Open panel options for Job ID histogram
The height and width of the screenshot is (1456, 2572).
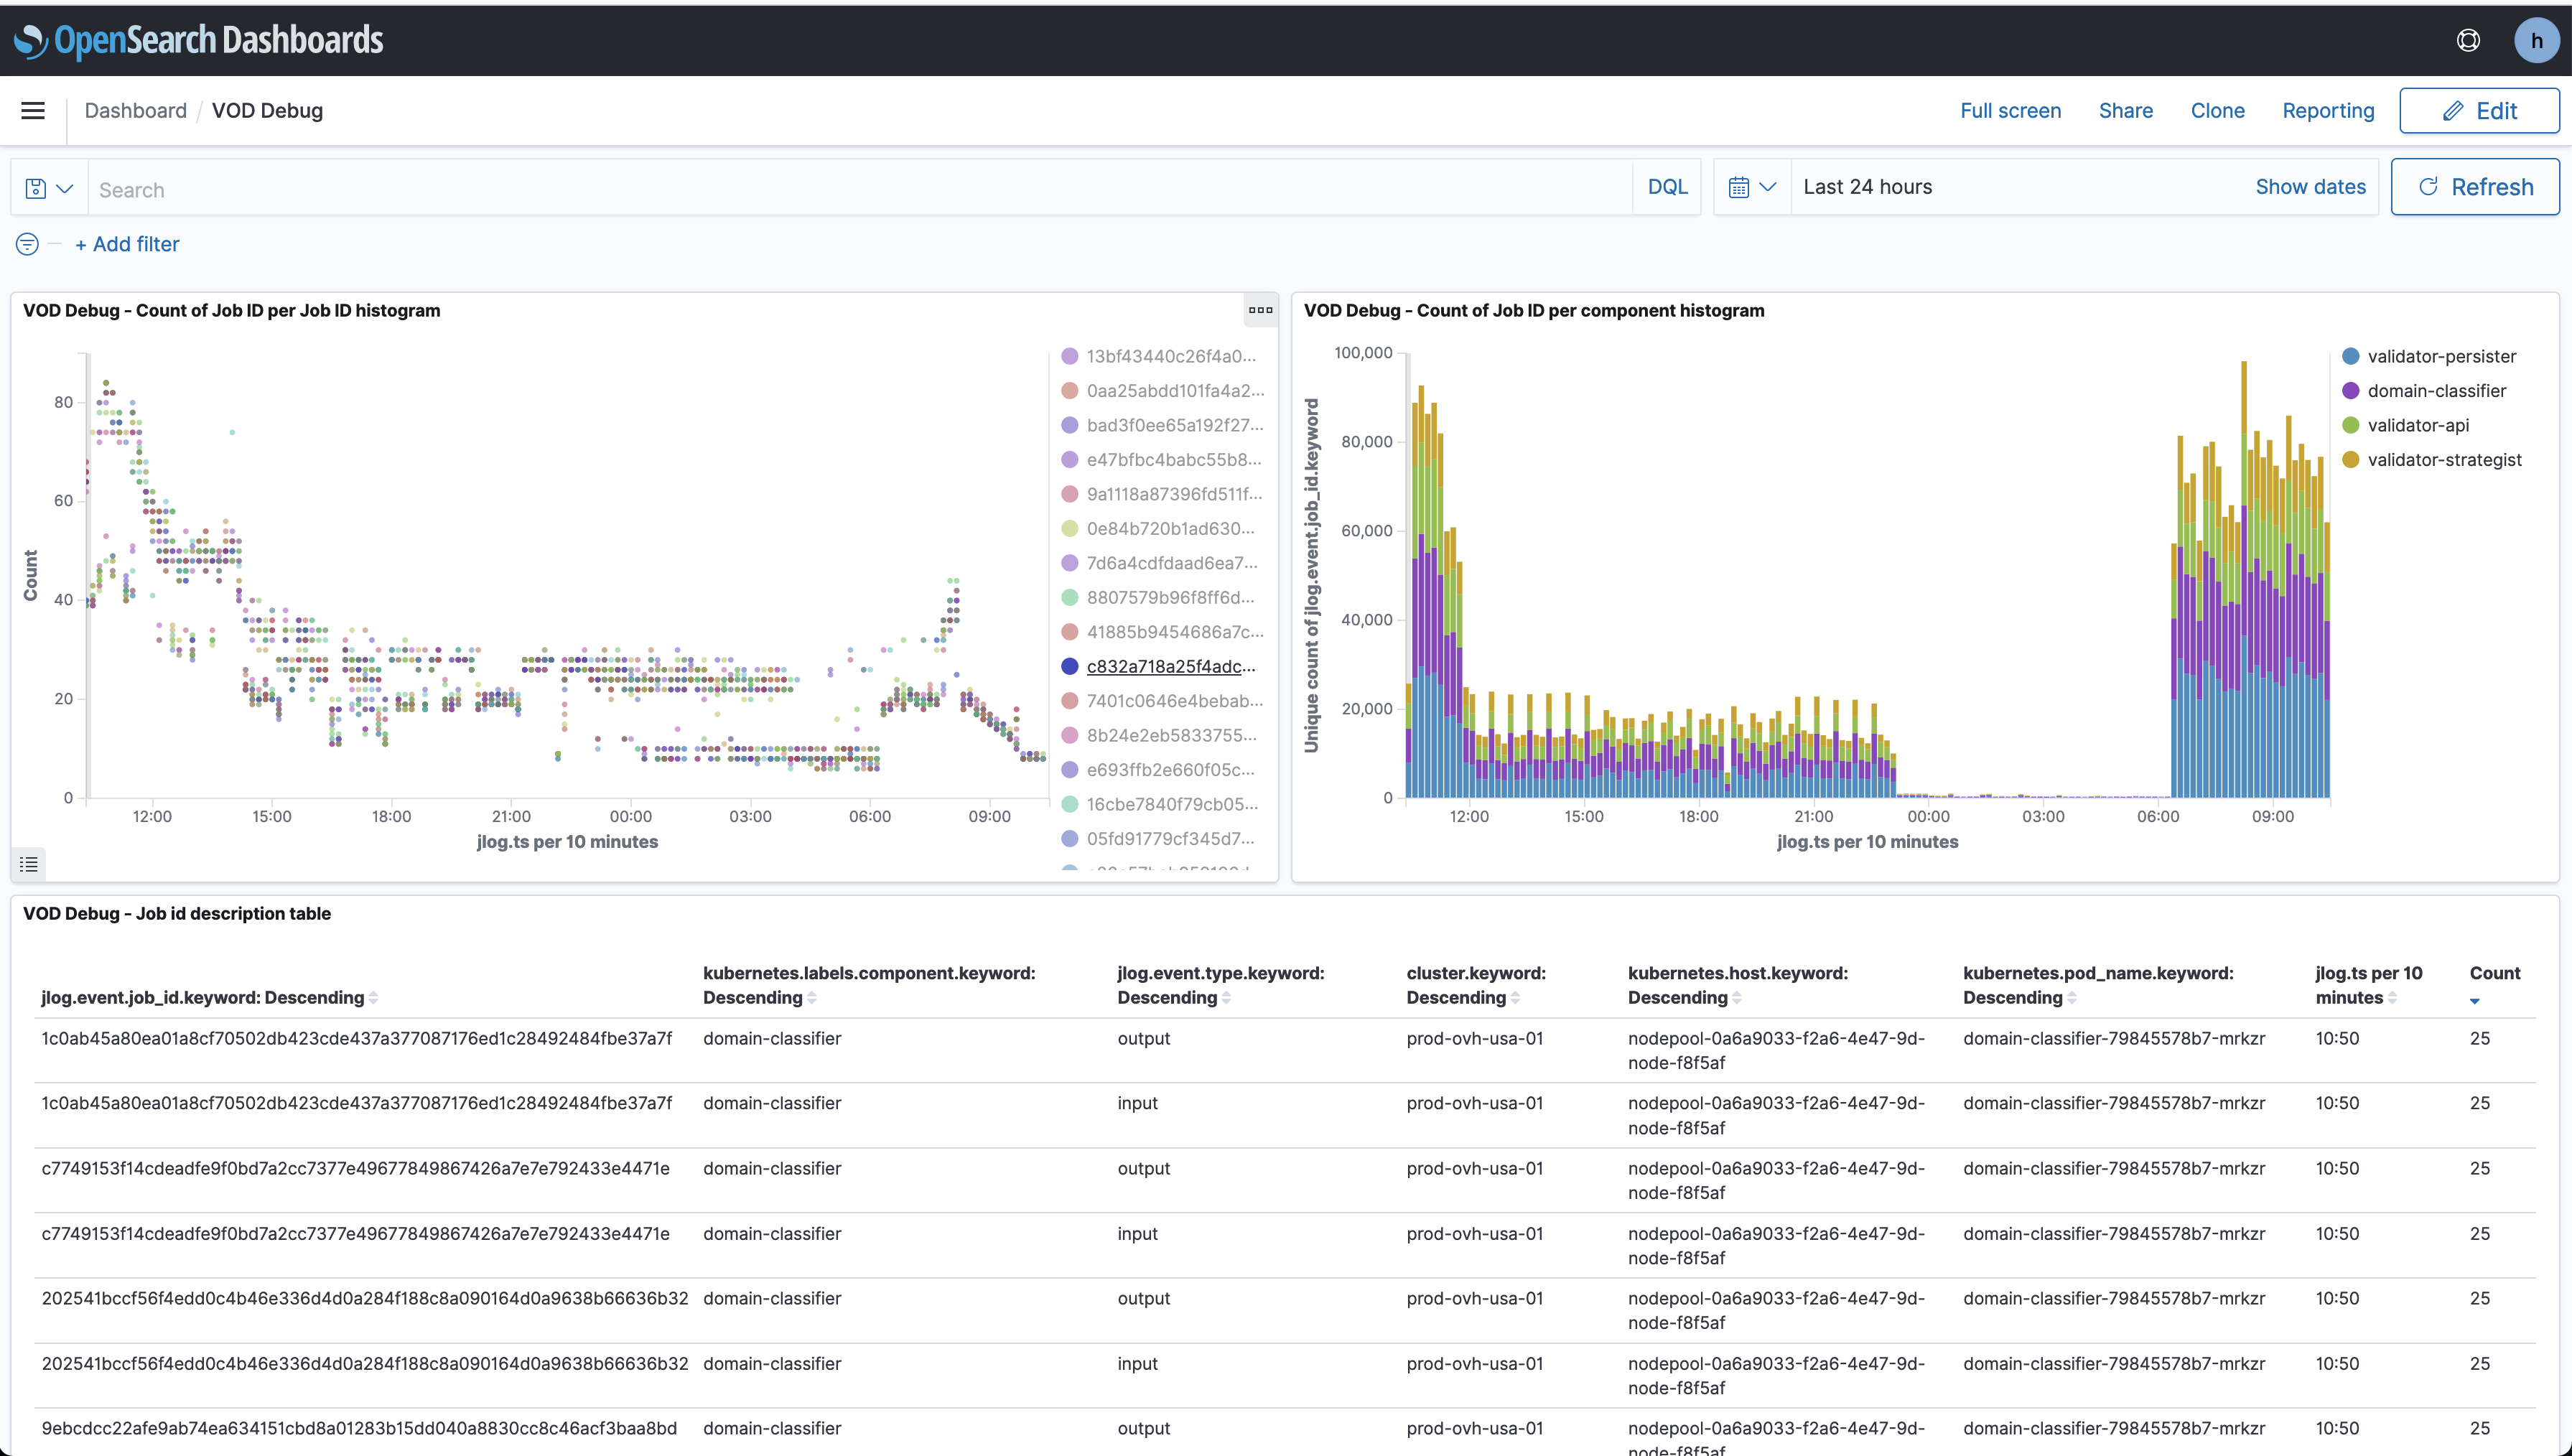[1260, 310]
